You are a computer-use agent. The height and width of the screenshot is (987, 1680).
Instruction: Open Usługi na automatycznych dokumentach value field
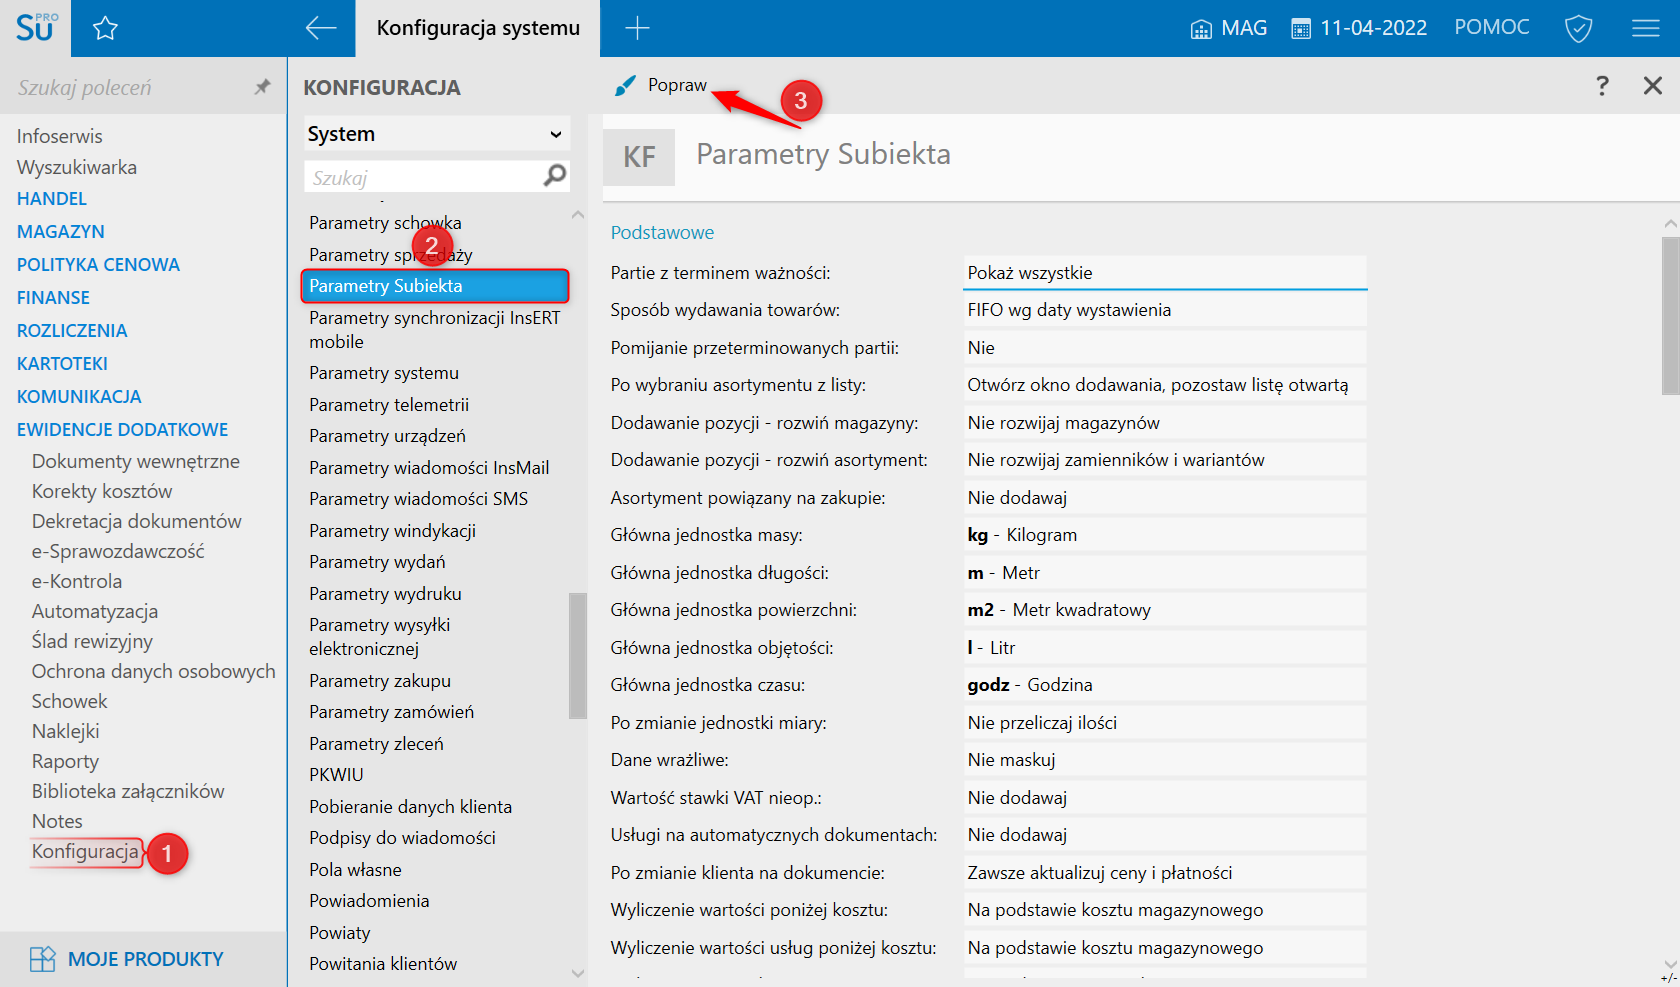1165,835
